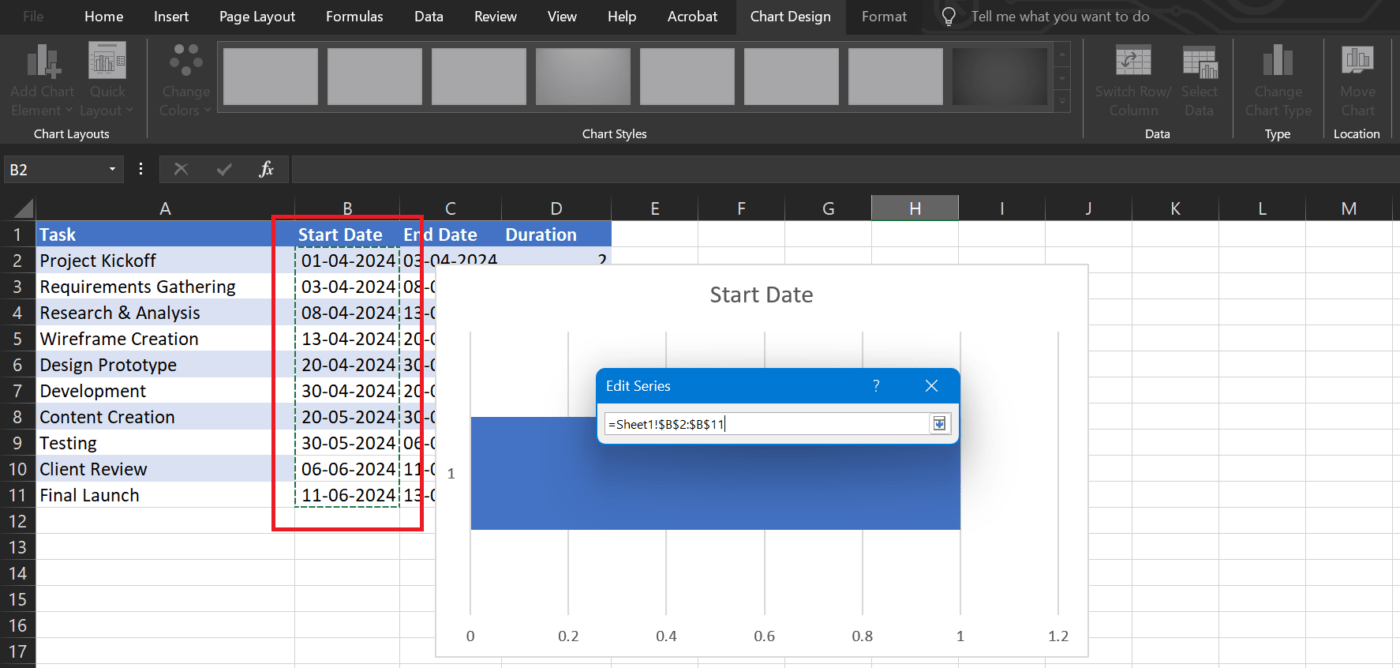Click the series values input field
Viewport: 1400px width, 668px height.
point(767,424)
